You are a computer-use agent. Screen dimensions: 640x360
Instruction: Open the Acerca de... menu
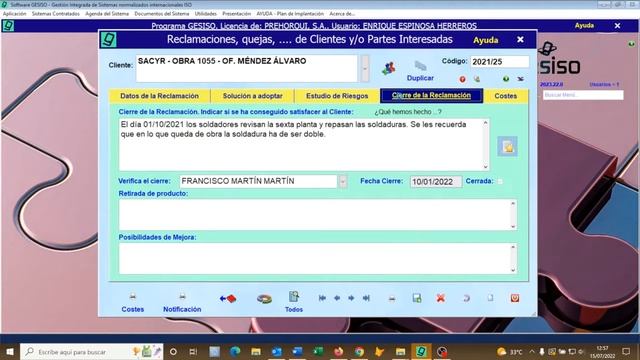pyautogui.click(x=342, y=13)
